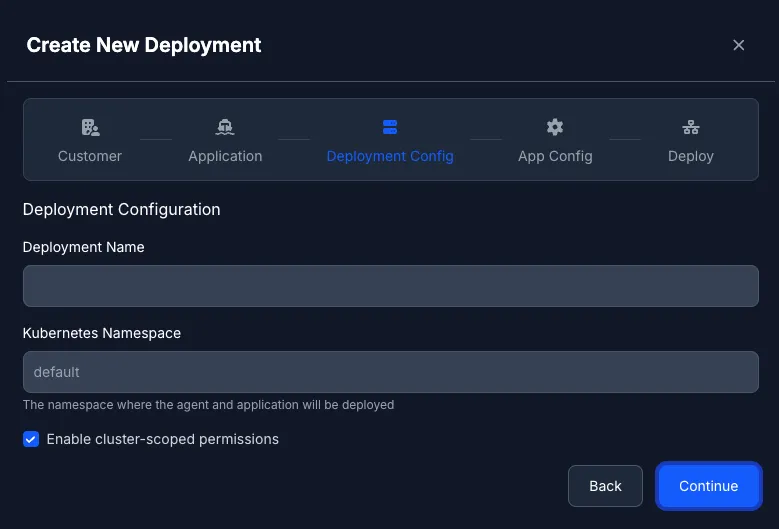Viewport: 779px width, 529px height.
Task: Click the namespace helper description text
Action: tap(208, 405)
